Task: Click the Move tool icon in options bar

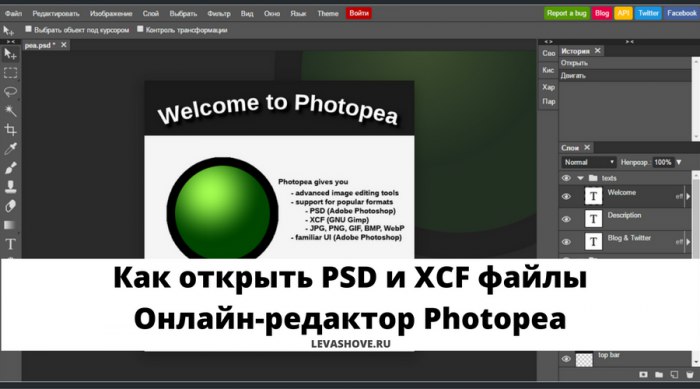Action: point(8,30)
